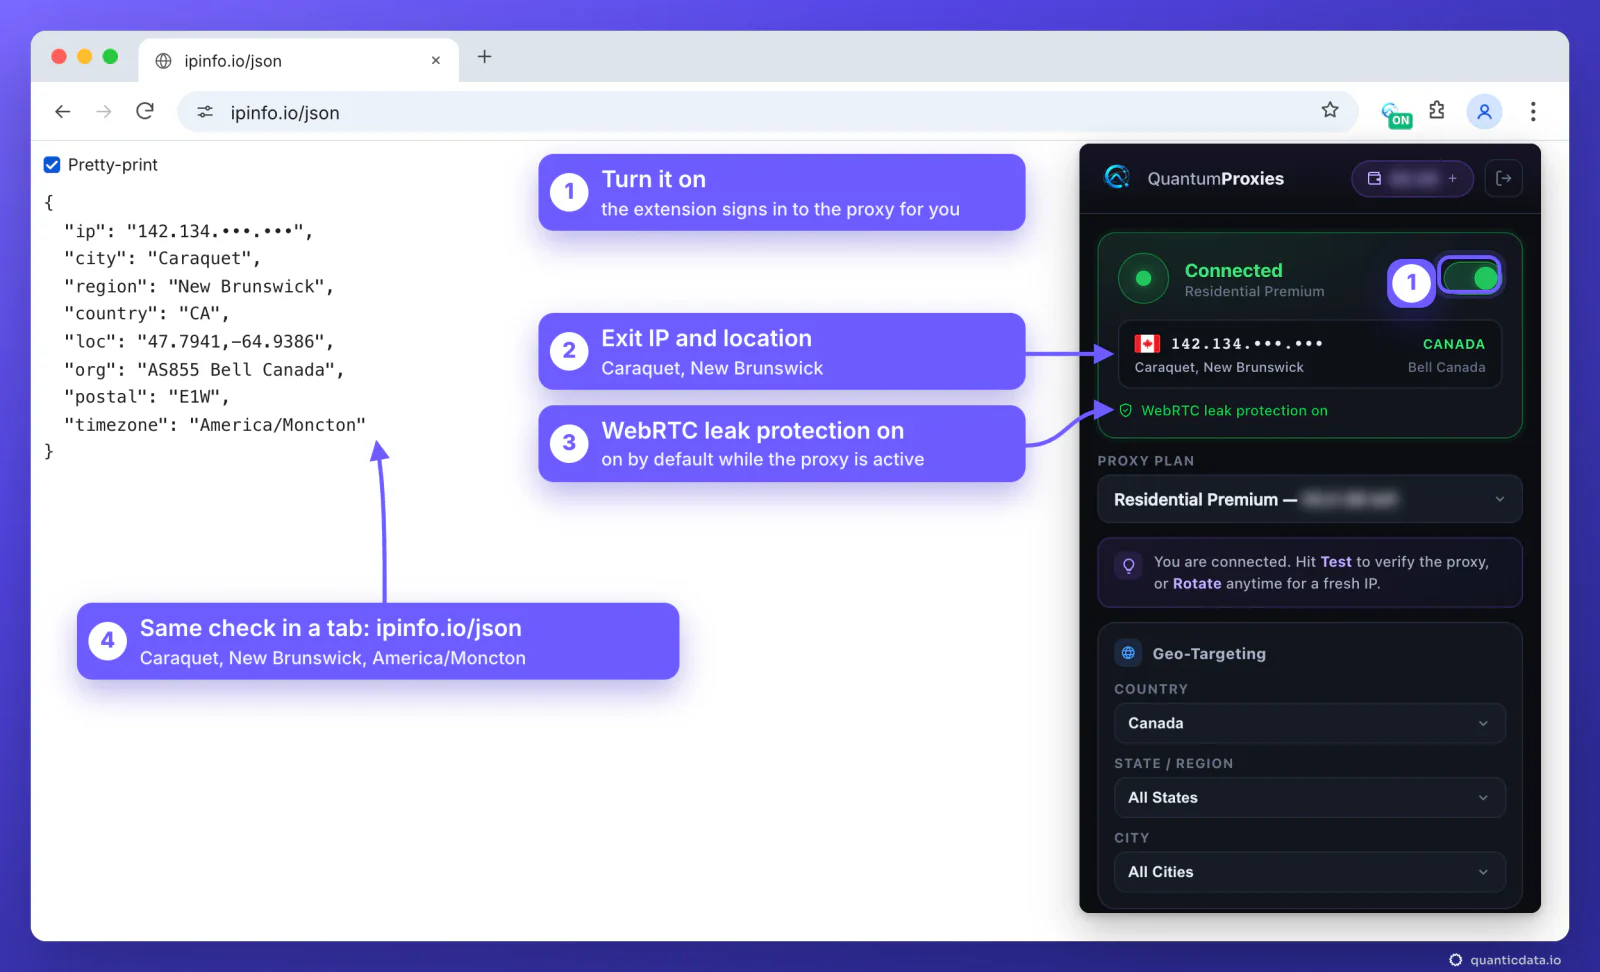Click the browser back arrow
This screenshot has height=972, width=1600.
63,111
